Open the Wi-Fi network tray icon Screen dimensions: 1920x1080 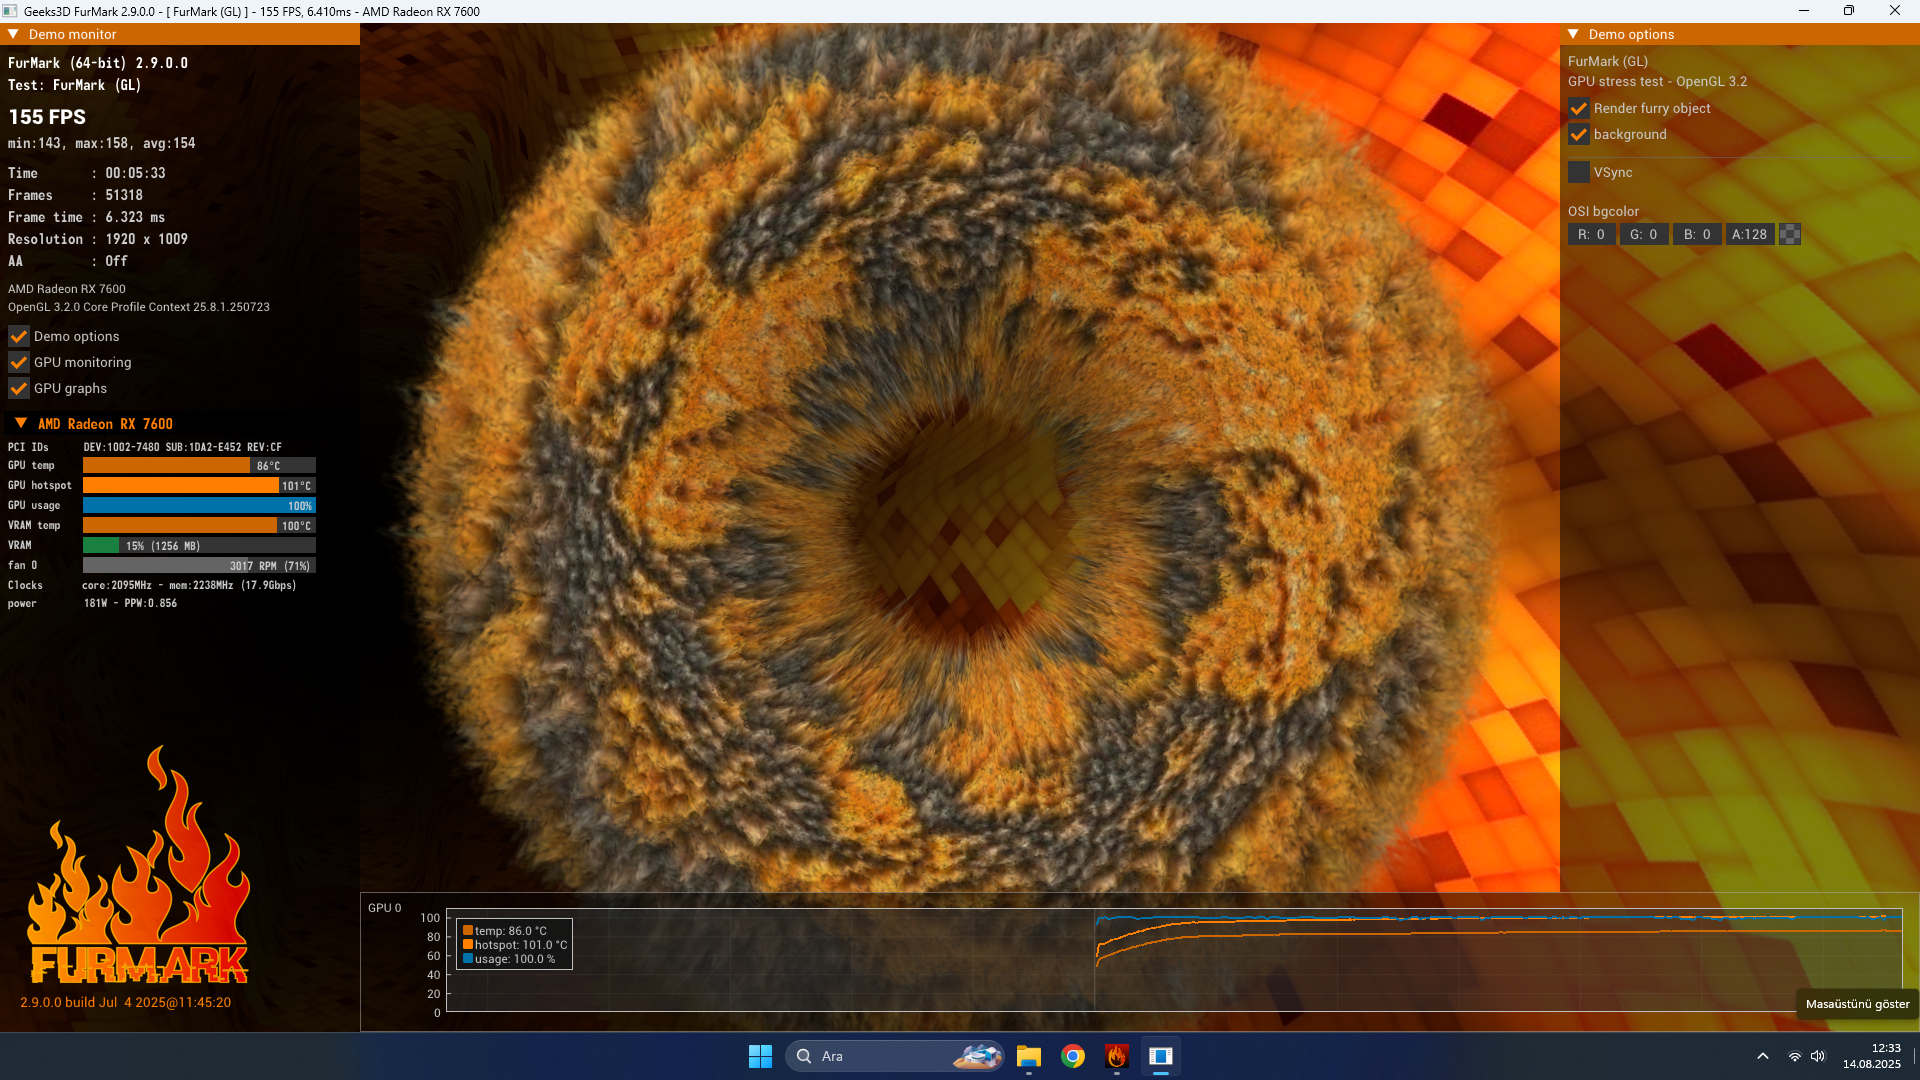coord(1795,1056)
